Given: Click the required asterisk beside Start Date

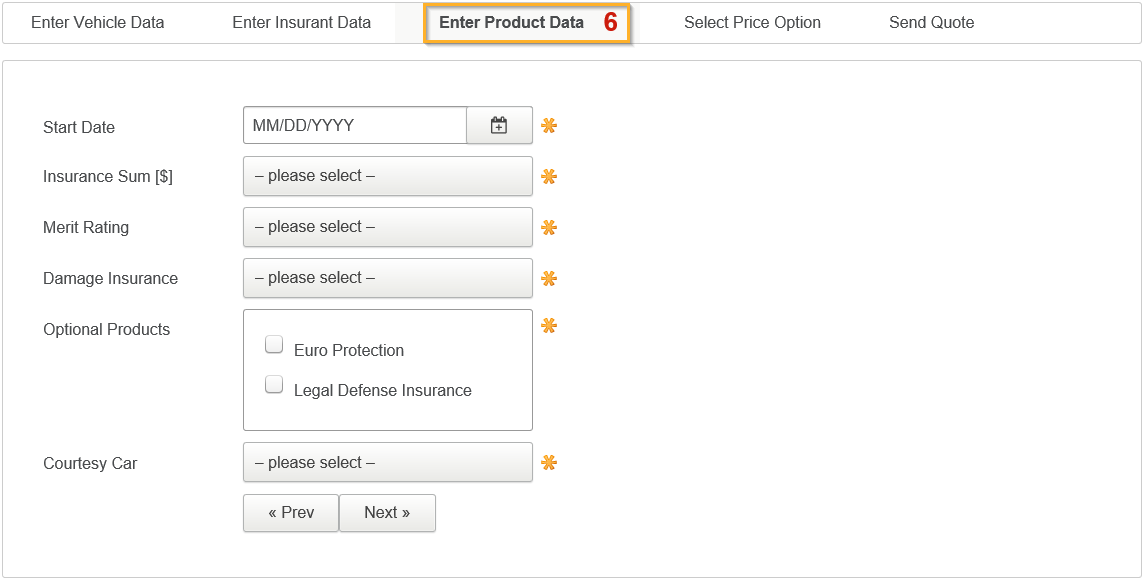Looking at the screenshot, I should [x=549, y=126].
